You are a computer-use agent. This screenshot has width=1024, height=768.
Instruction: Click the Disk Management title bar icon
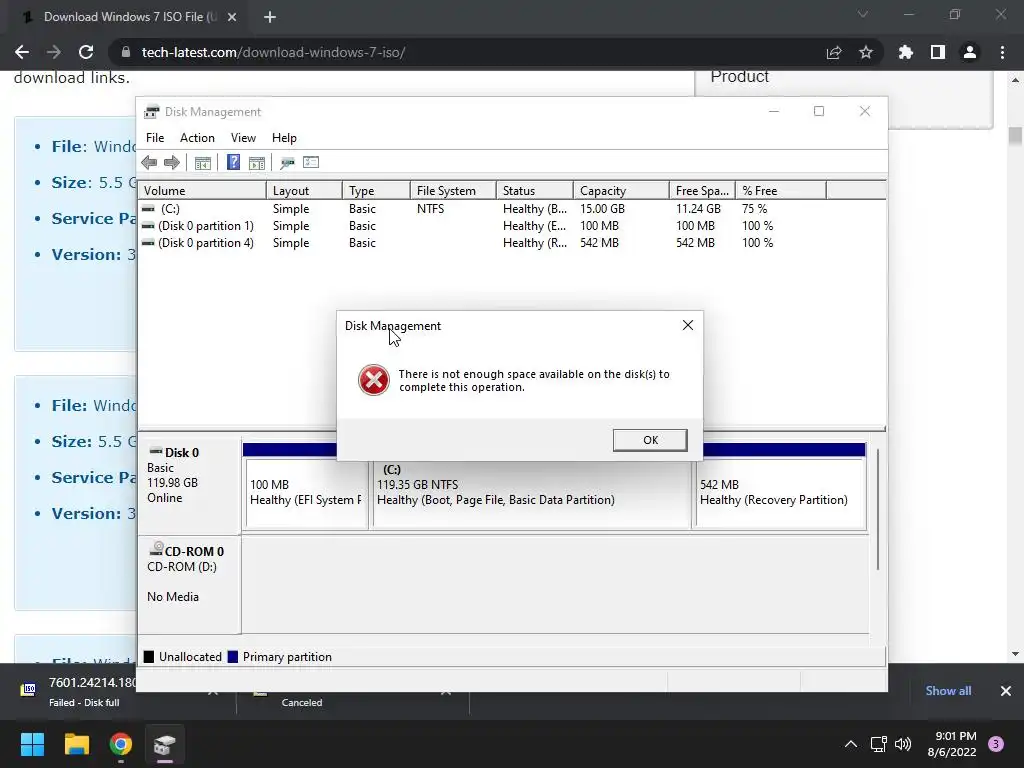(152, 112)
